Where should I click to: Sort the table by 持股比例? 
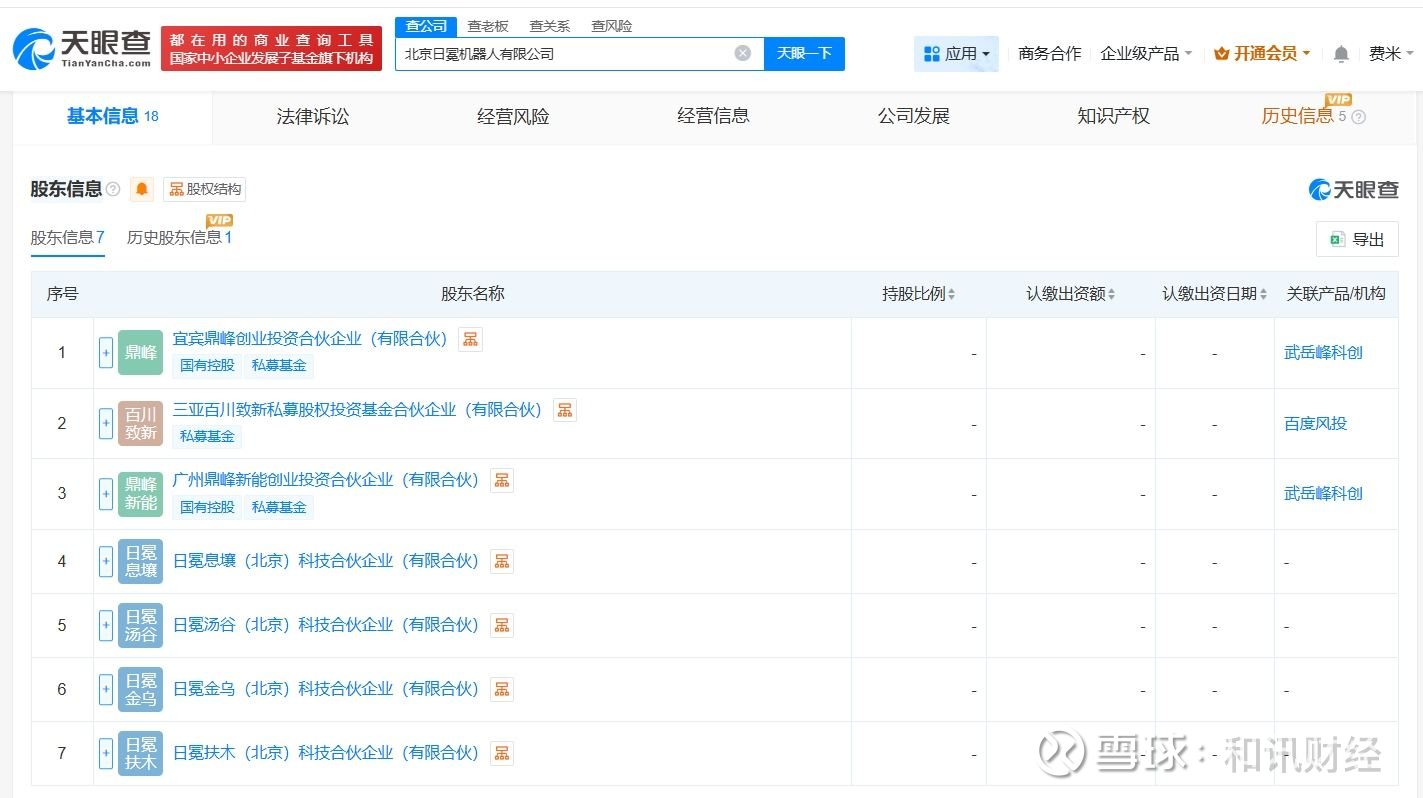pyautogui.click(x=918, y=294)
